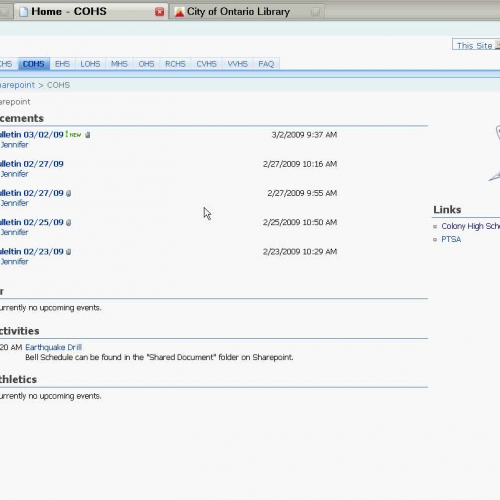Select the 2/27/2009 10:16 AM timestamp

(x=300, y=164)
